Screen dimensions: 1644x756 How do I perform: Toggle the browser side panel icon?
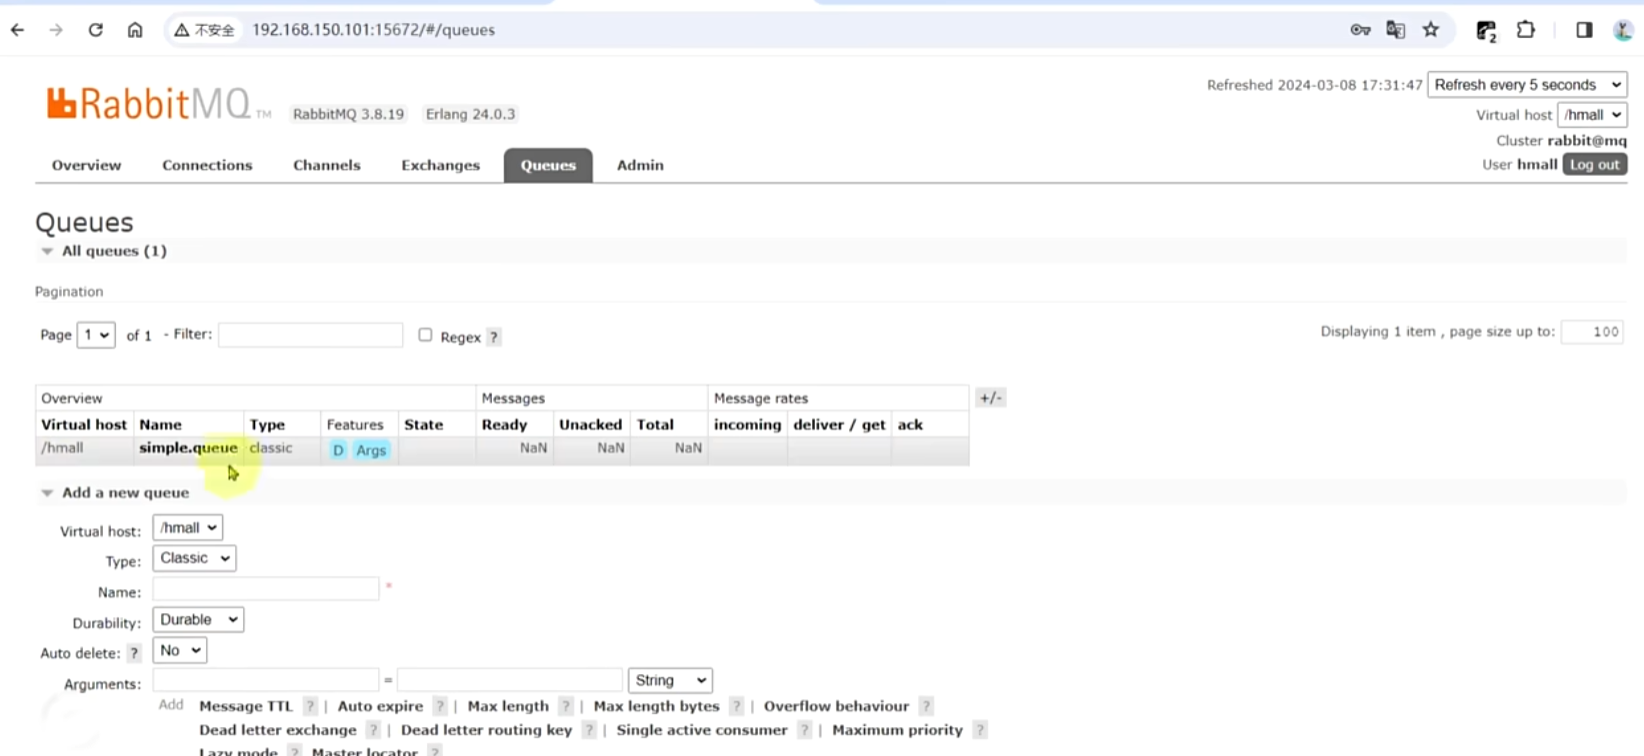click(x=1584, y=30)
